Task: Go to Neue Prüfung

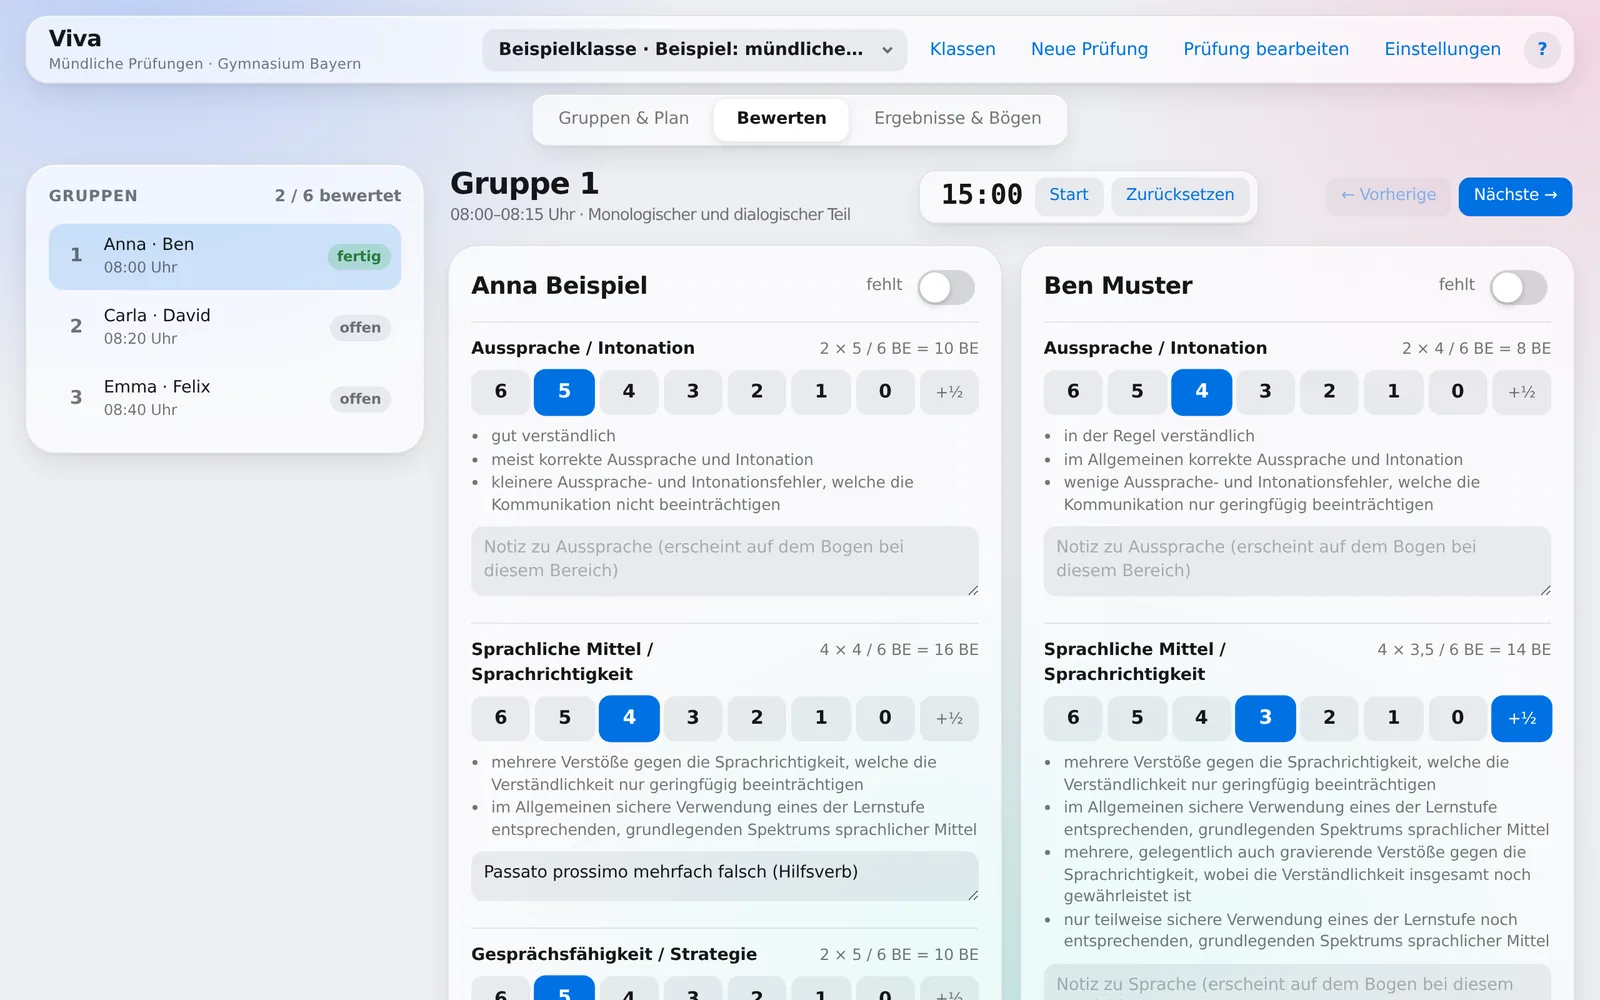Action: click(x=1089, y=49)
